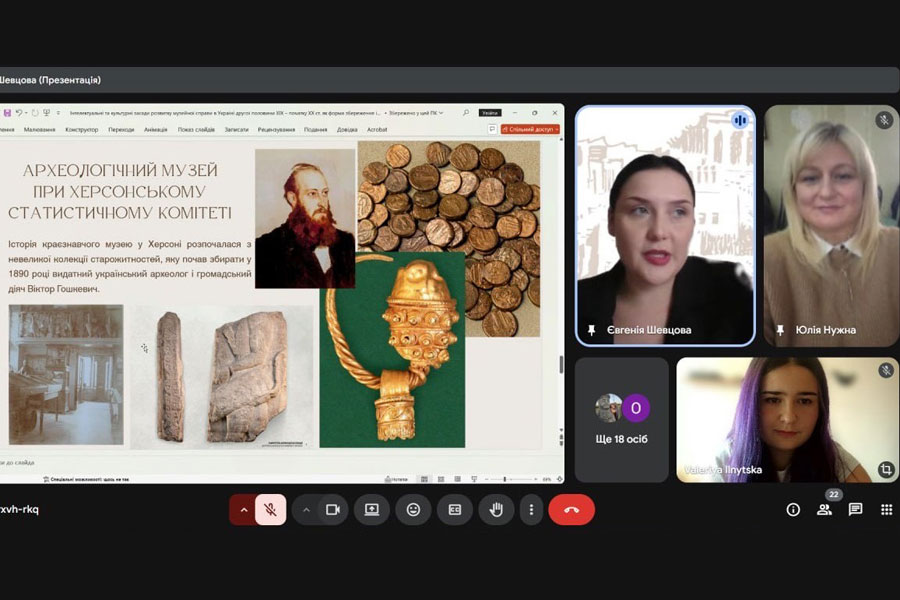Open meeting details info icon
The image size is (900, 600).
point(793,510)
